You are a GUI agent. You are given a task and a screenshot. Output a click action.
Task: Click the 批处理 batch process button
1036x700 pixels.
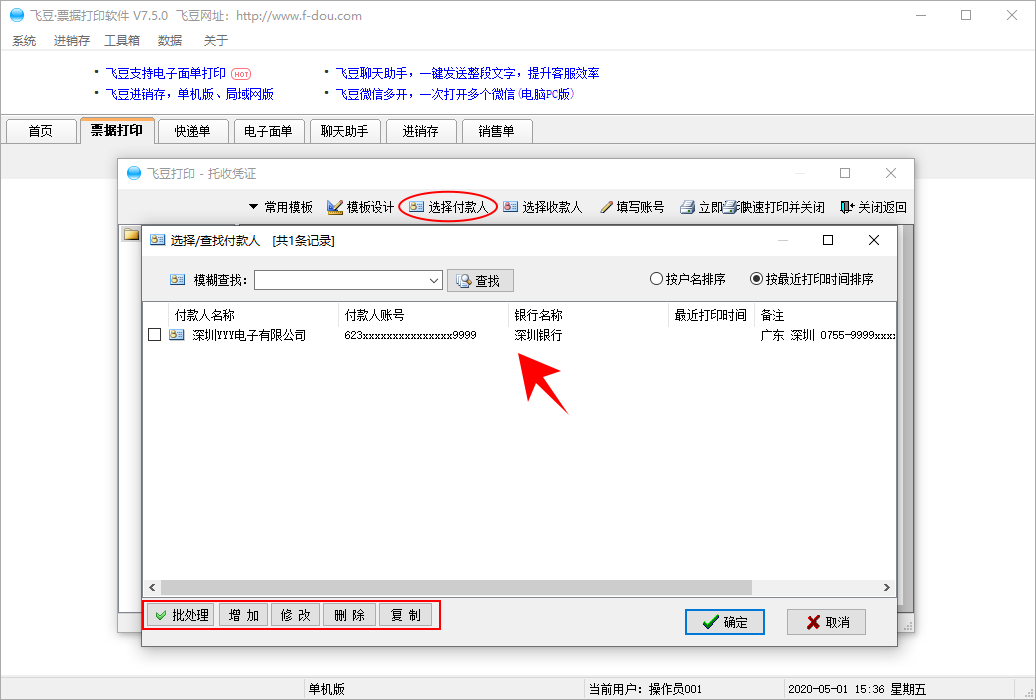click(180, 615)
